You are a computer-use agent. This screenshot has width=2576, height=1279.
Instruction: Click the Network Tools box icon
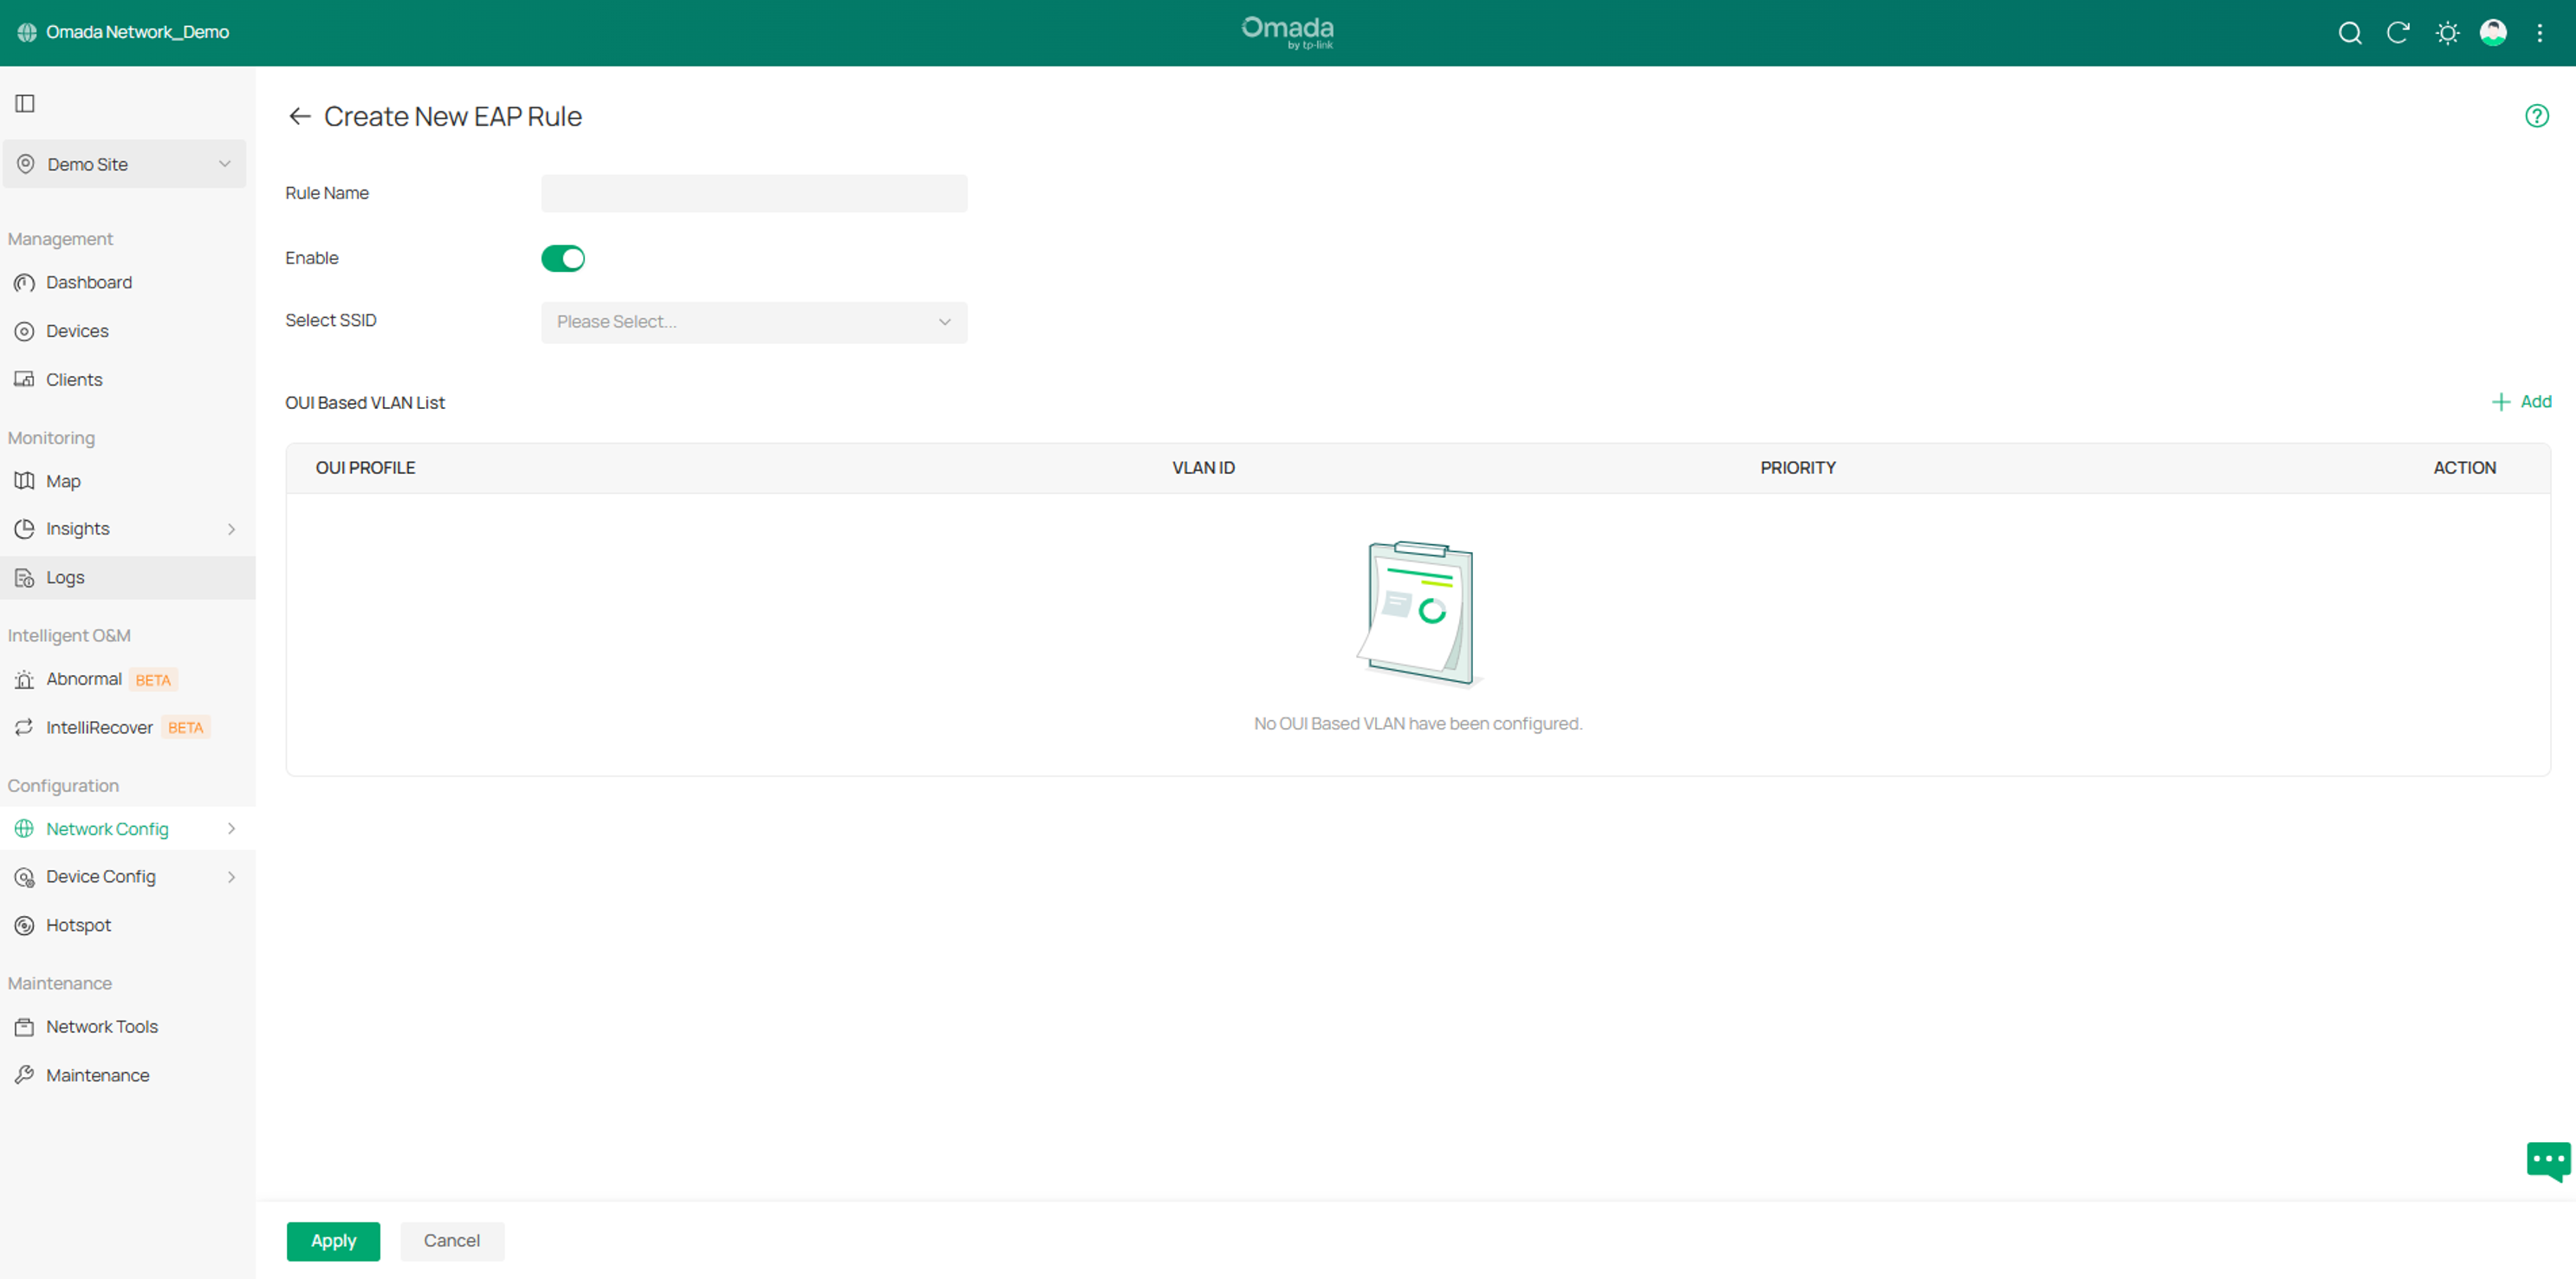pyautogui.click(x=24, y=1027)
